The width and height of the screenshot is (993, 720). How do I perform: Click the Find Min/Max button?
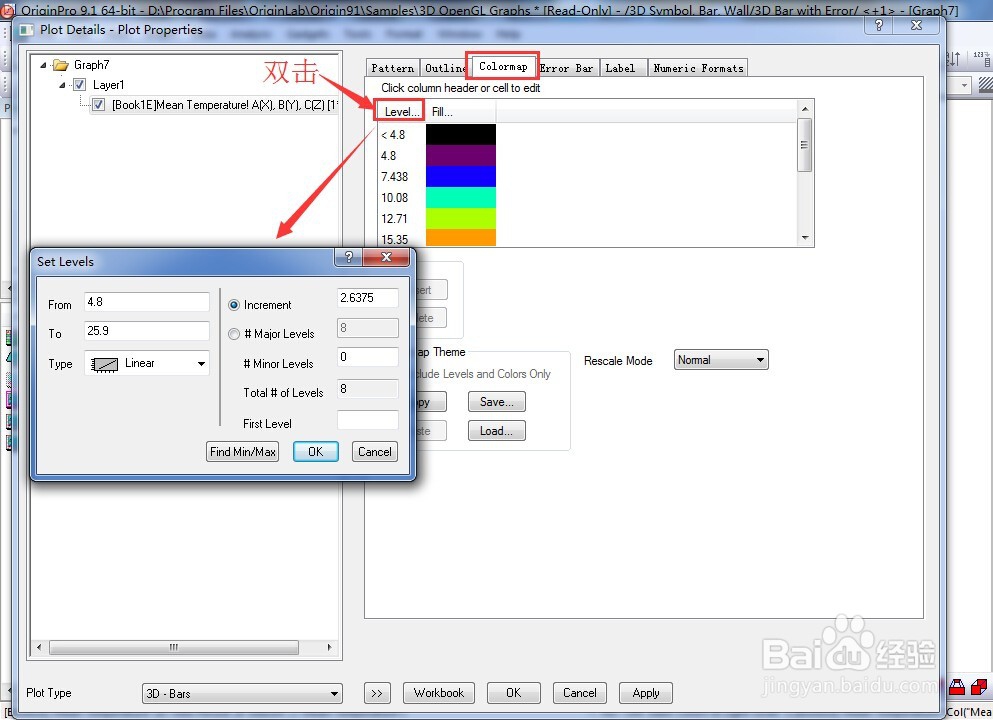point(243,452)
